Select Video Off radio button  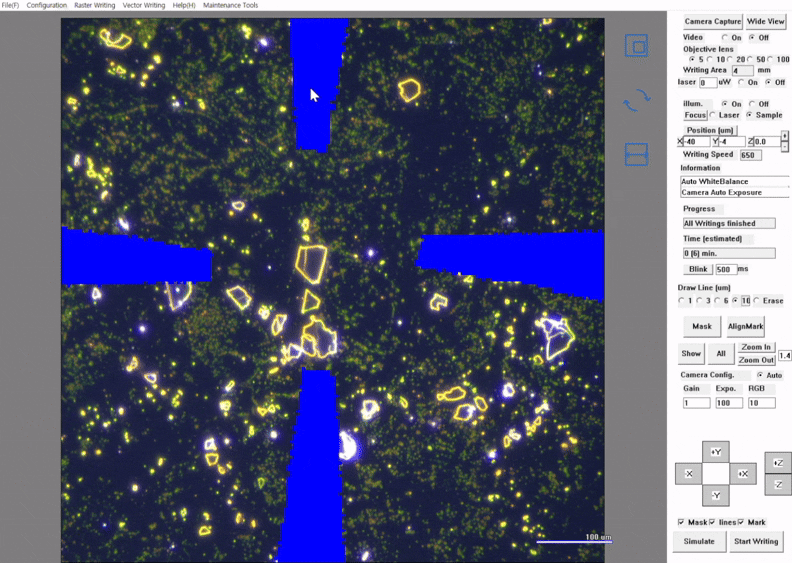pyautogui.click(x=752, y=38)
